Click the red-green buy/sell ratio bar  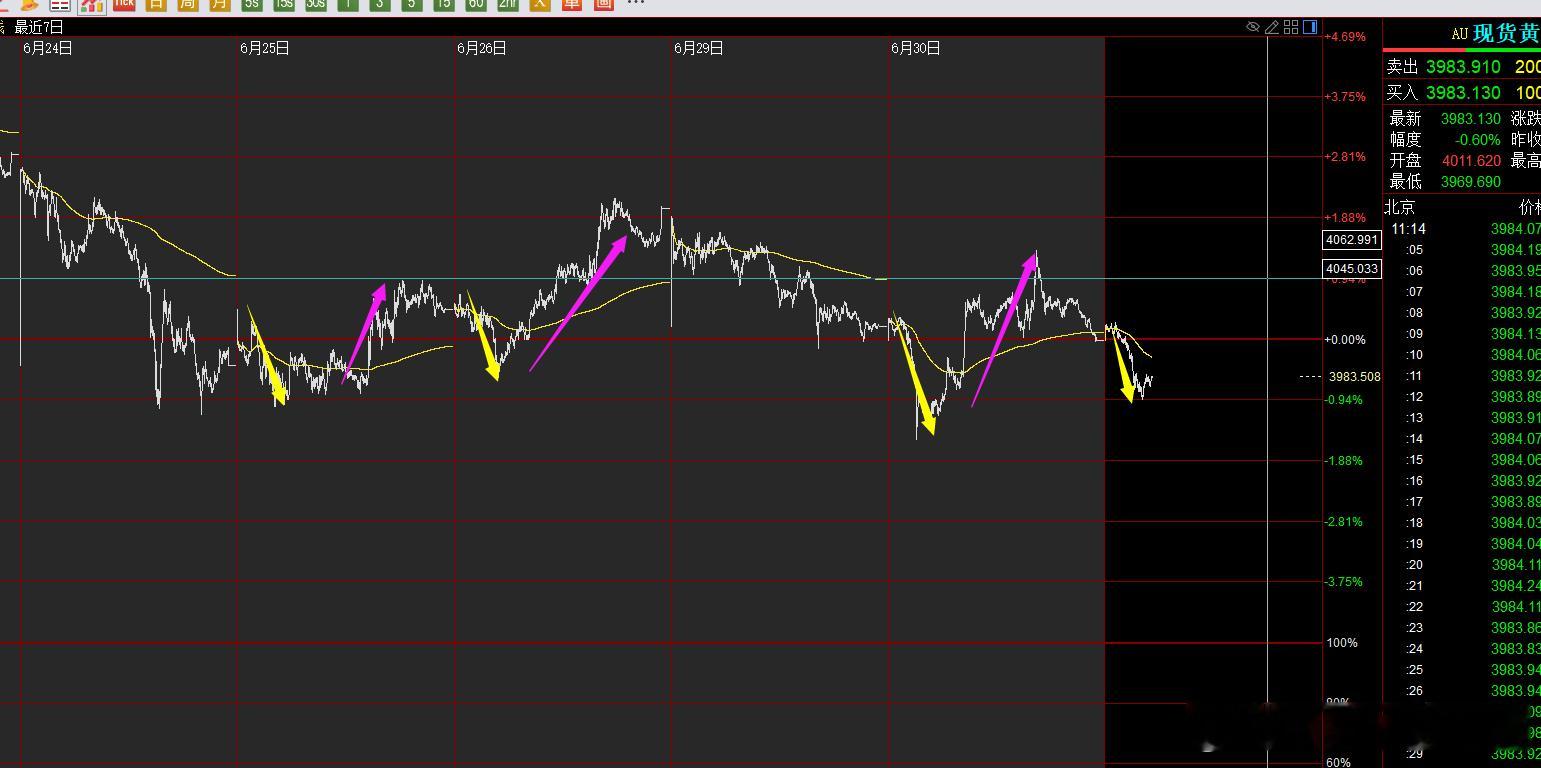click(x=1462, y=50)
